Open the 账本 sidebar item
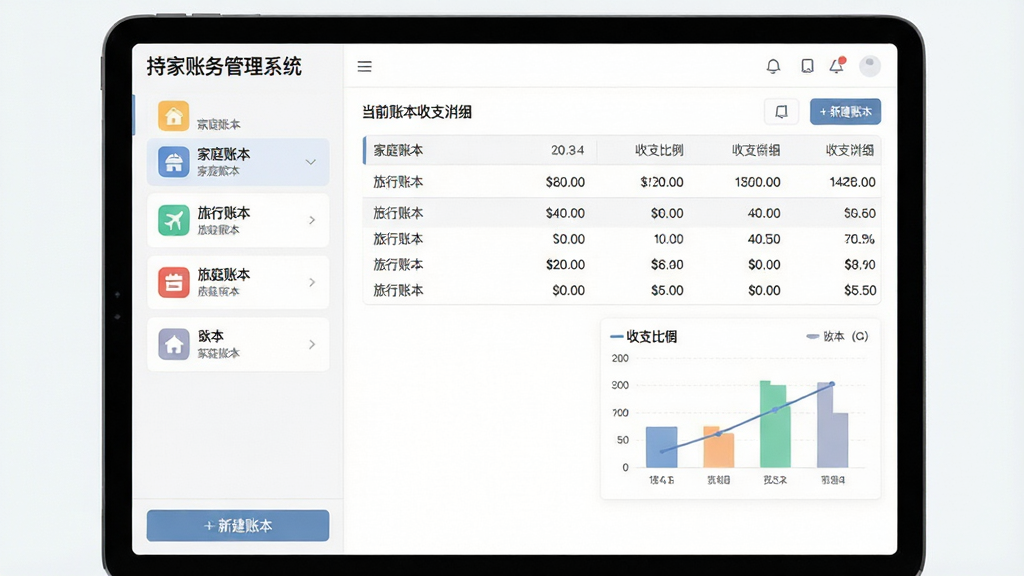Image resolution: width=1024 pixels, height=576 pixels. pyautogui.click(x=238, y=344)
